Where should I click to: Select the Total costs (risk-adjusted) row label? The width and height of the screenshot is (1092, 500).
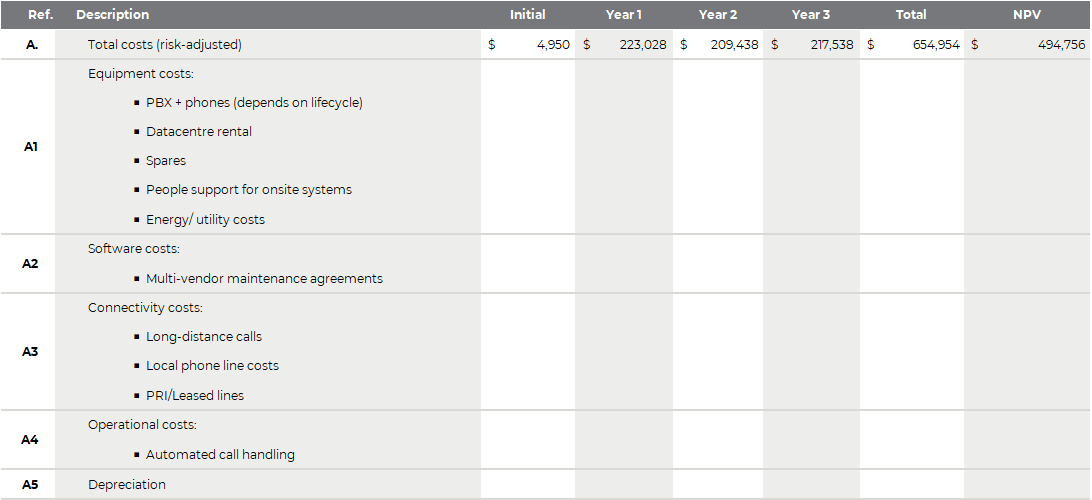[164, 45]
